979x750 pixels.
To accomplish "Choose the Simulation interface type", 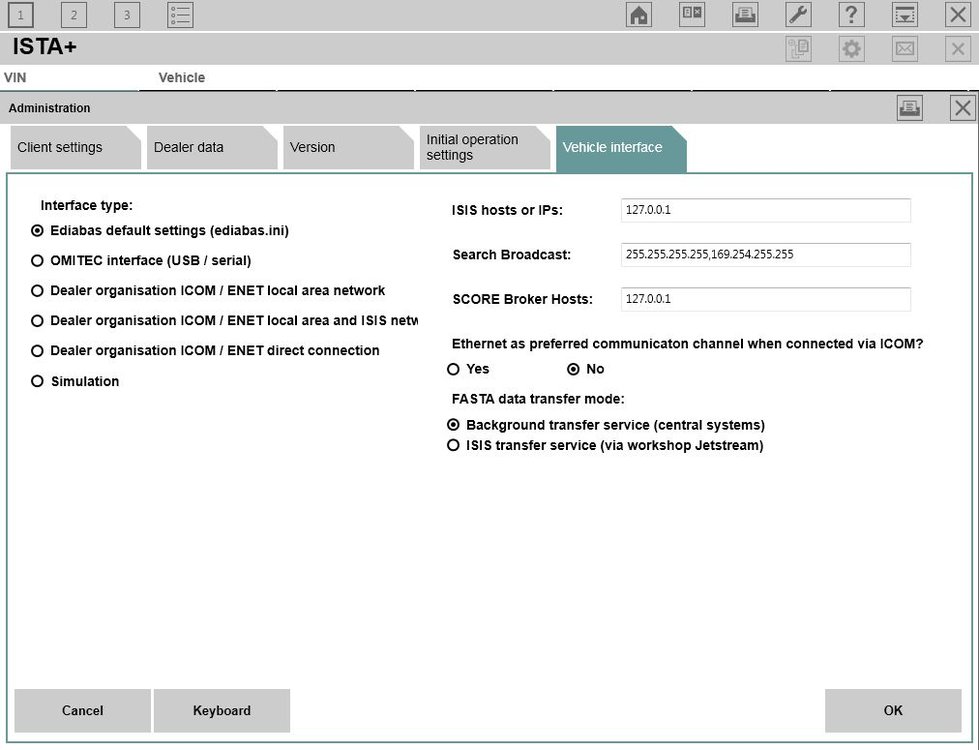I will 38,381.
